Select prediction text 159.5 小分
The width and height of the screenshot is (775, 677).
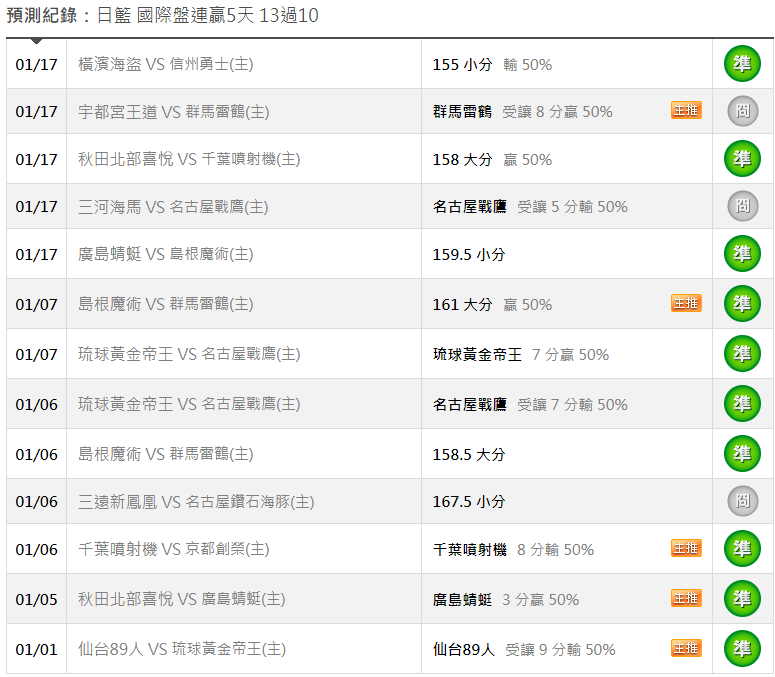(x=469, y=254)
